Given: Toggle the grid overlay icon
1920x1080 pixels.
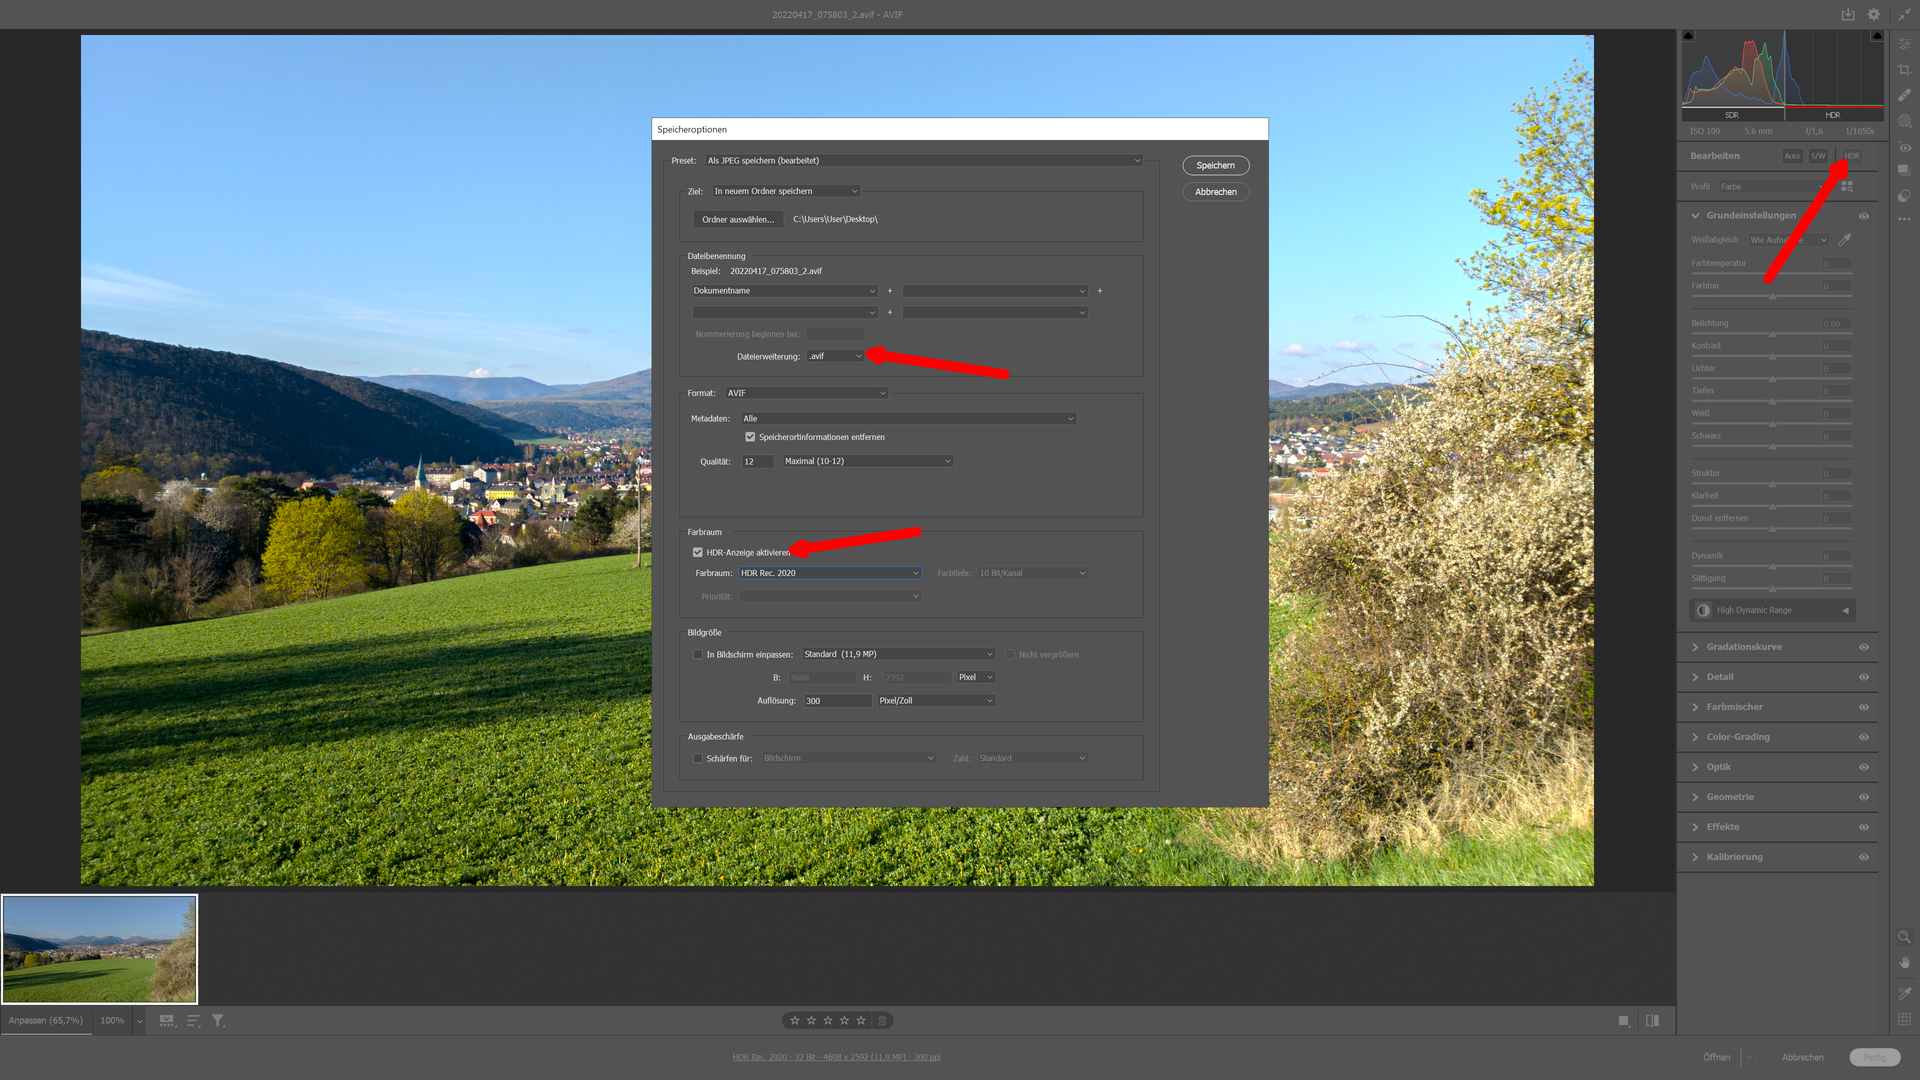Looking at the screenshot, I should click(x=1904, y=1019).
